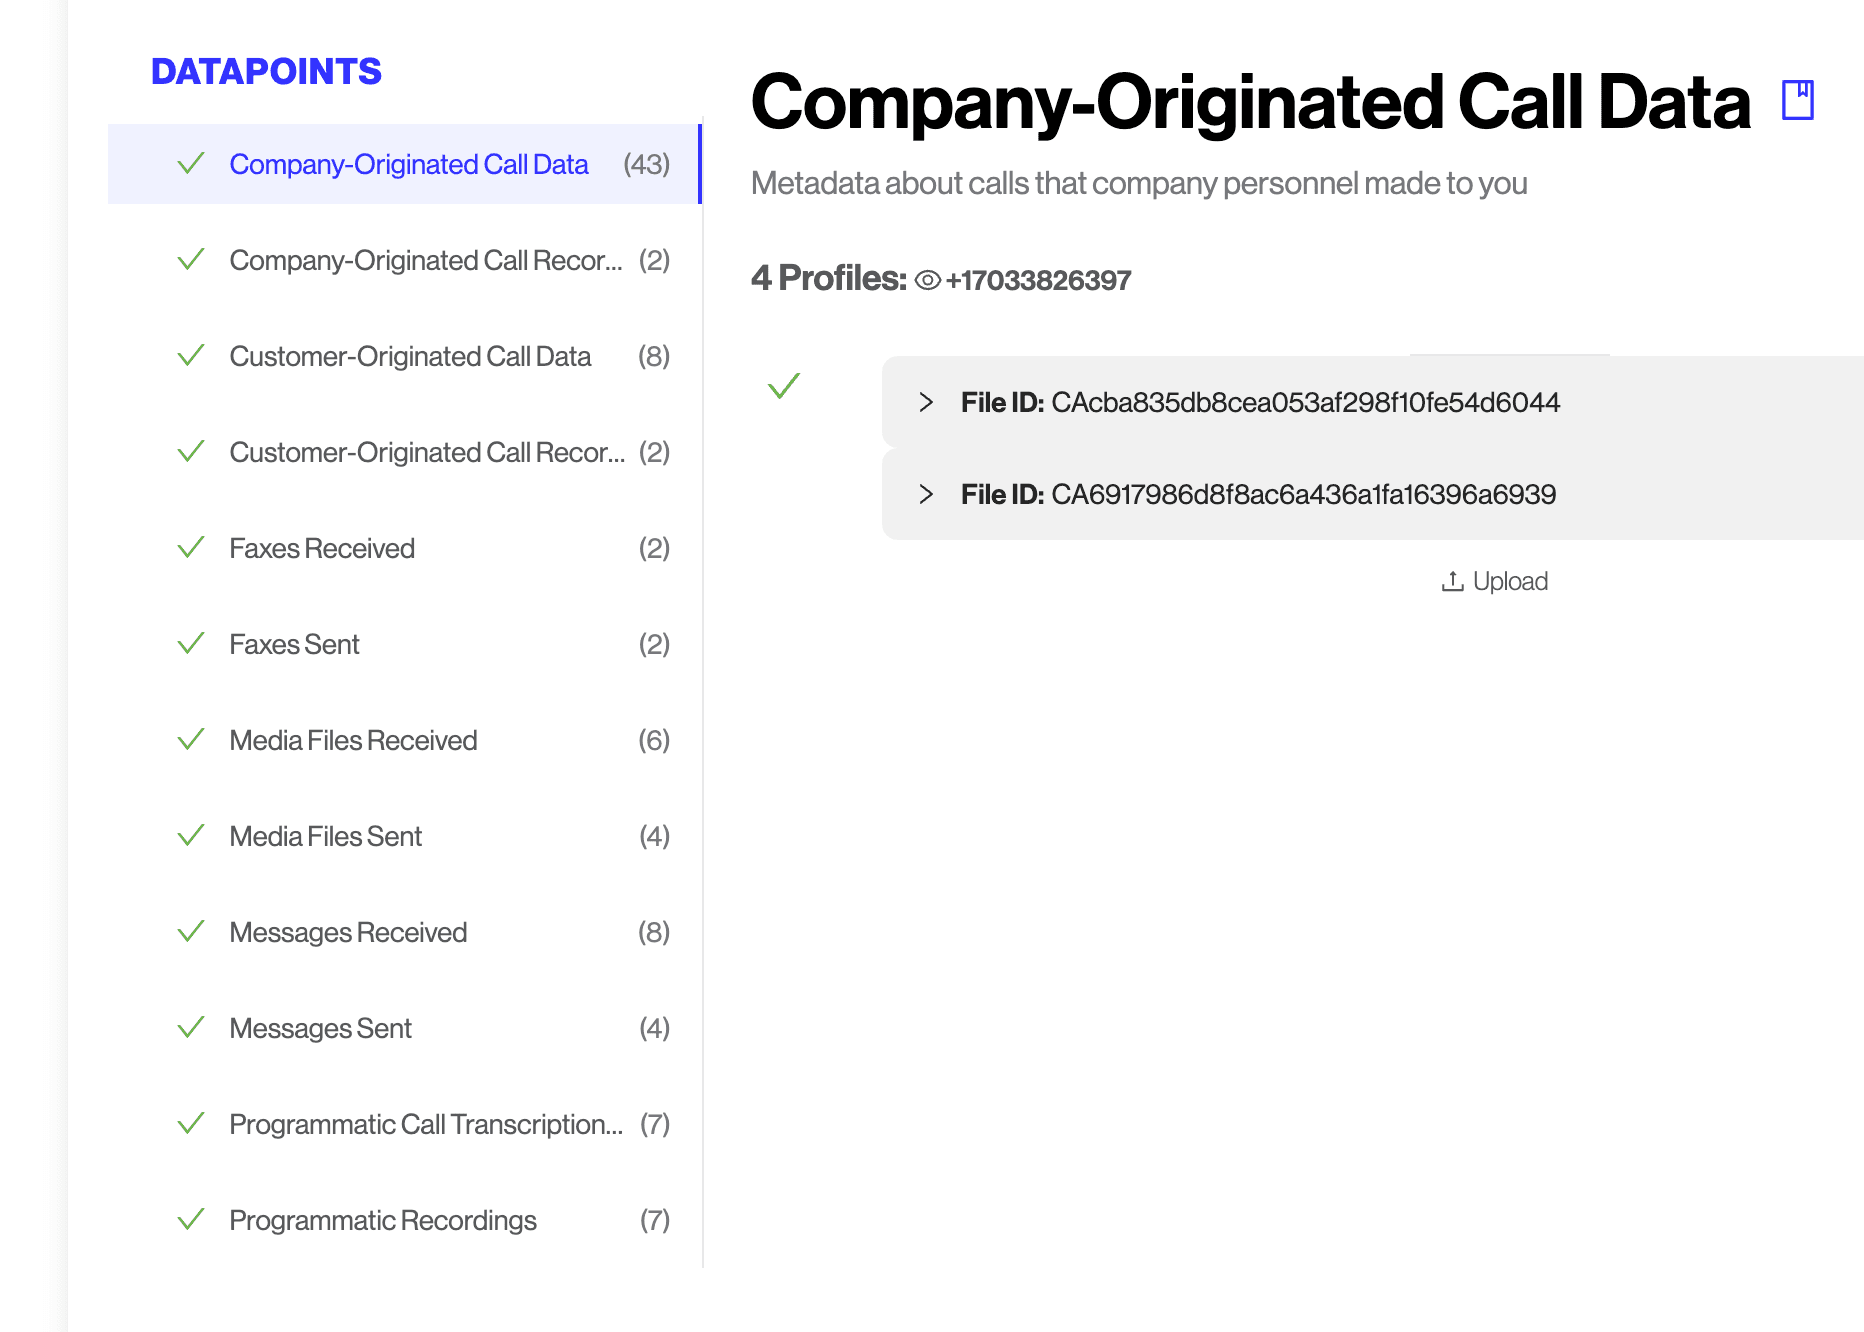This screenshot has height=1332, width=1864.
Task: Click the checkmark icon beside Media Files Sent
Action: 190,836
